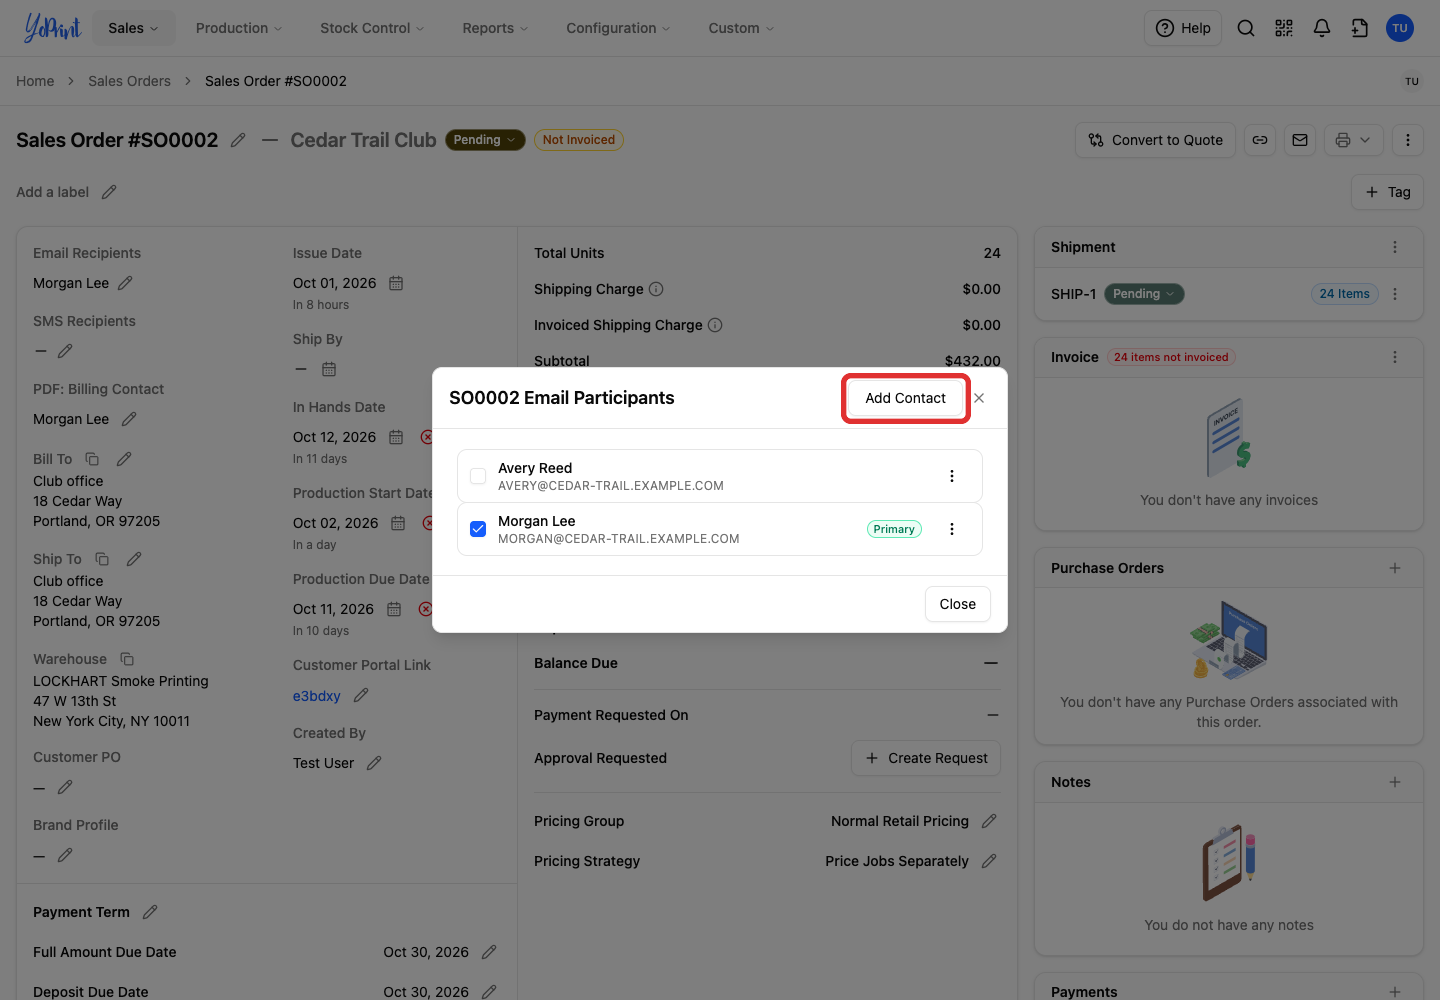1440x1000 pixels.
Task: Check the Avery Reed checkbox
Action: pyautogui.click(x=478, y=476)
